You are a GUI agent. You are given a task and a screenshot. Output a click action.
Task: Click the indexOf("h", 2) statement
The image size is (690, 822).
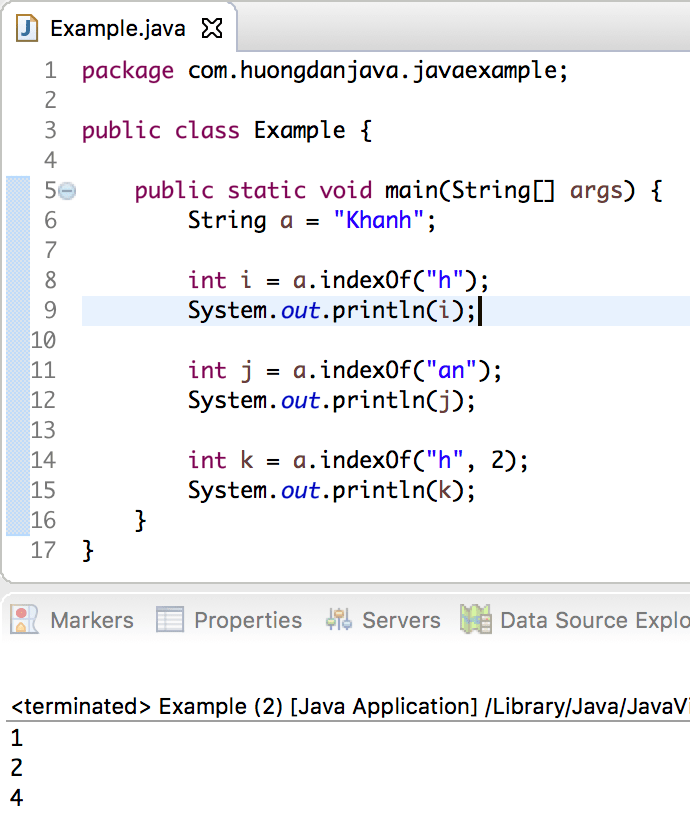(x=358, y=461)
